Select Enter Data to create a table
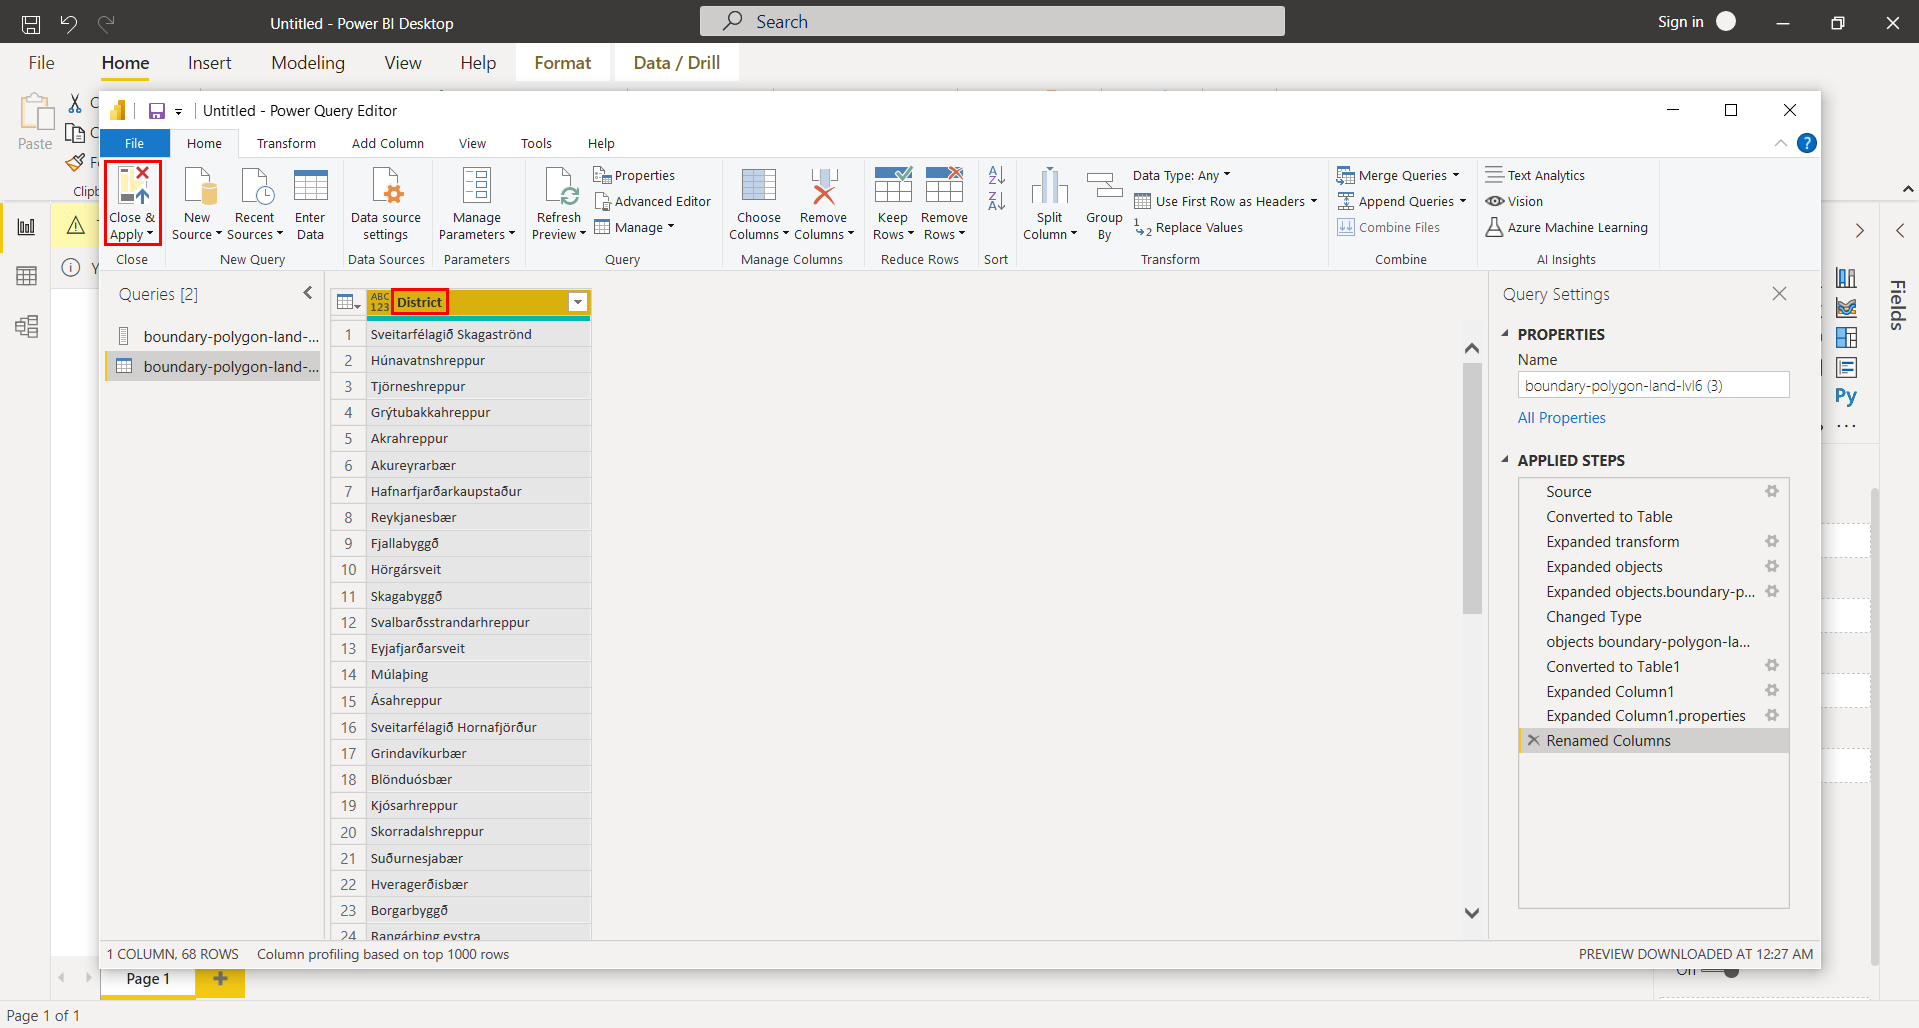Viewport: 1919px width, 1028px height. pos(310,202)
